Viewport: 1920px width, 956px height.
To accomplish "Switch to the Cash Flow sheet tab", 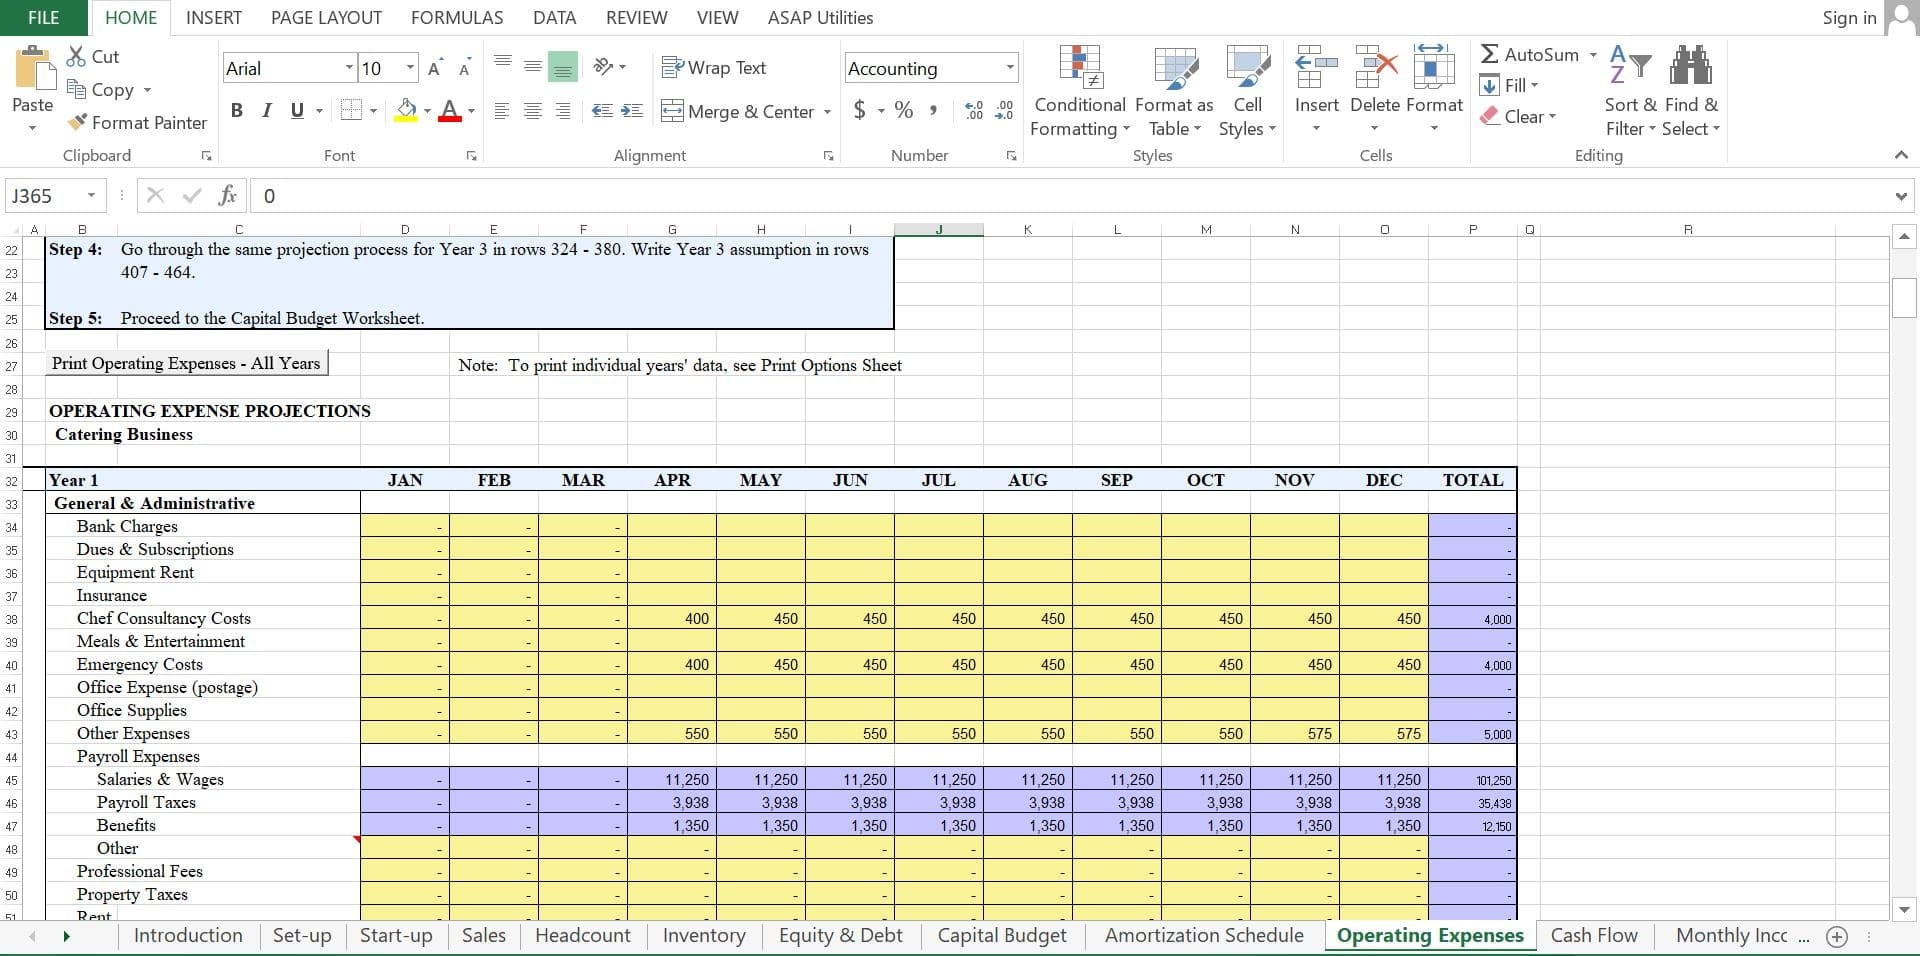I will [1593, 936].
